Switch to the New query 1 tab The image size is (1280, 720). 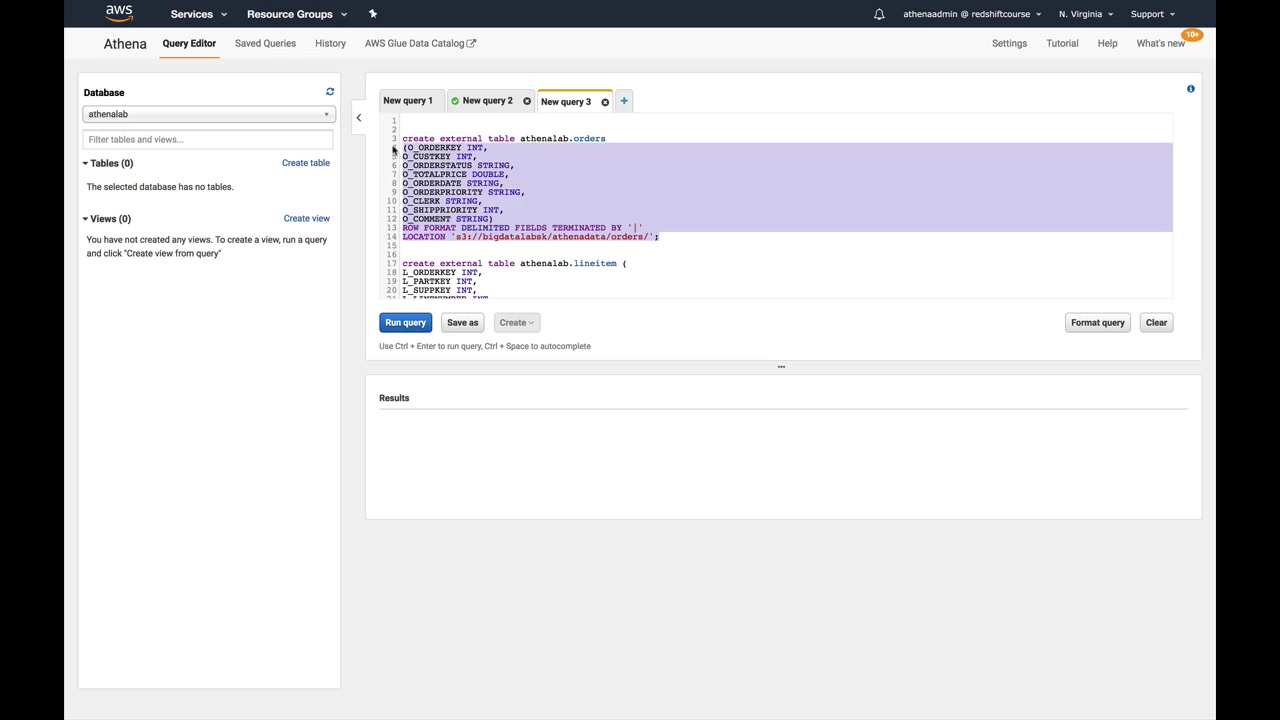coord(408,101)
